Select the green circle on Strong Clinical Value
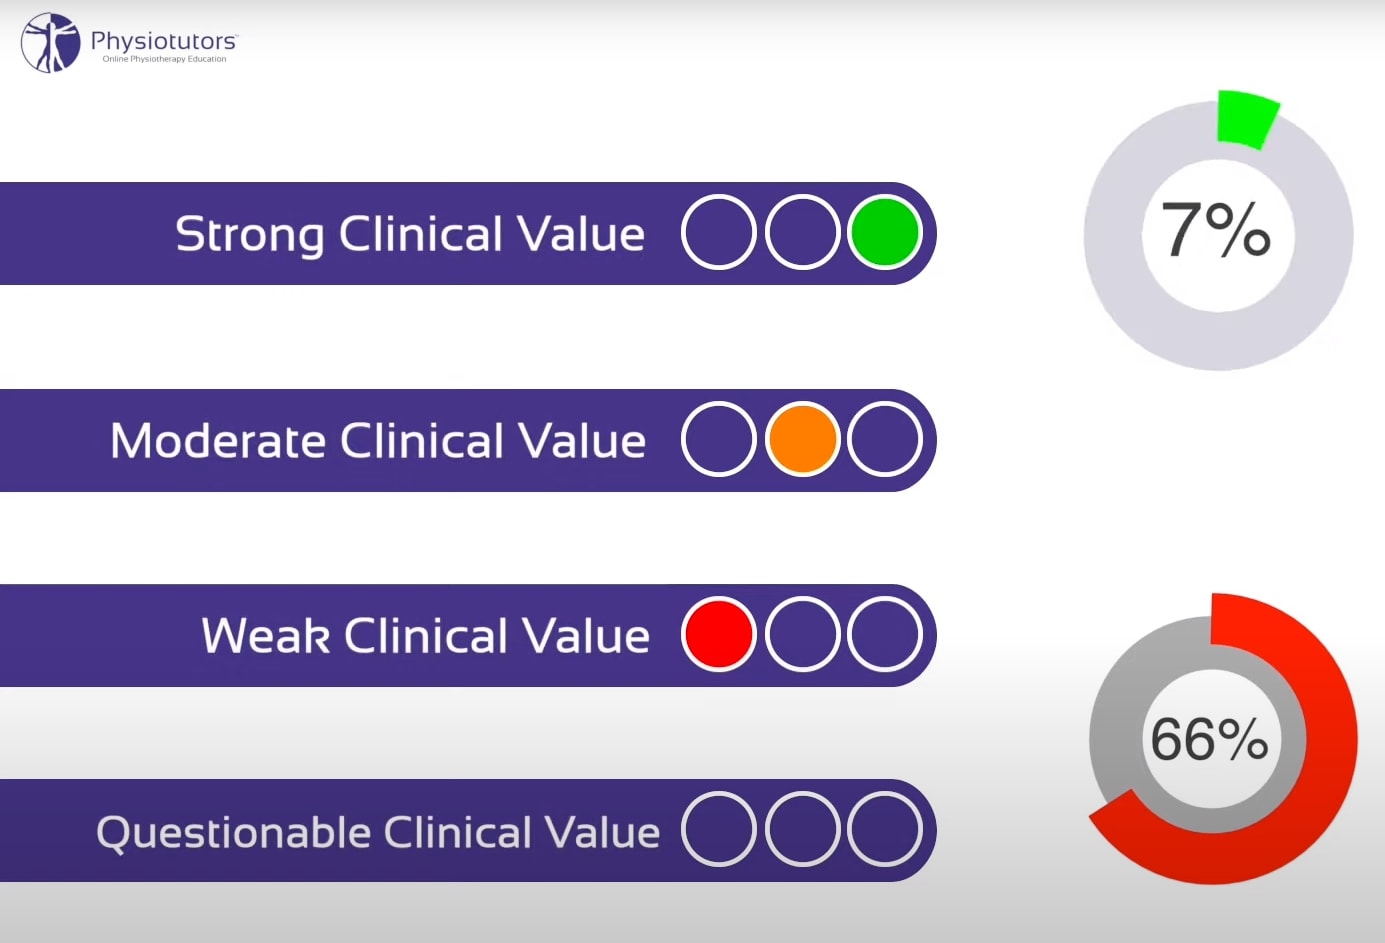Screen dimensions: 1385x943 click(885, 232)
